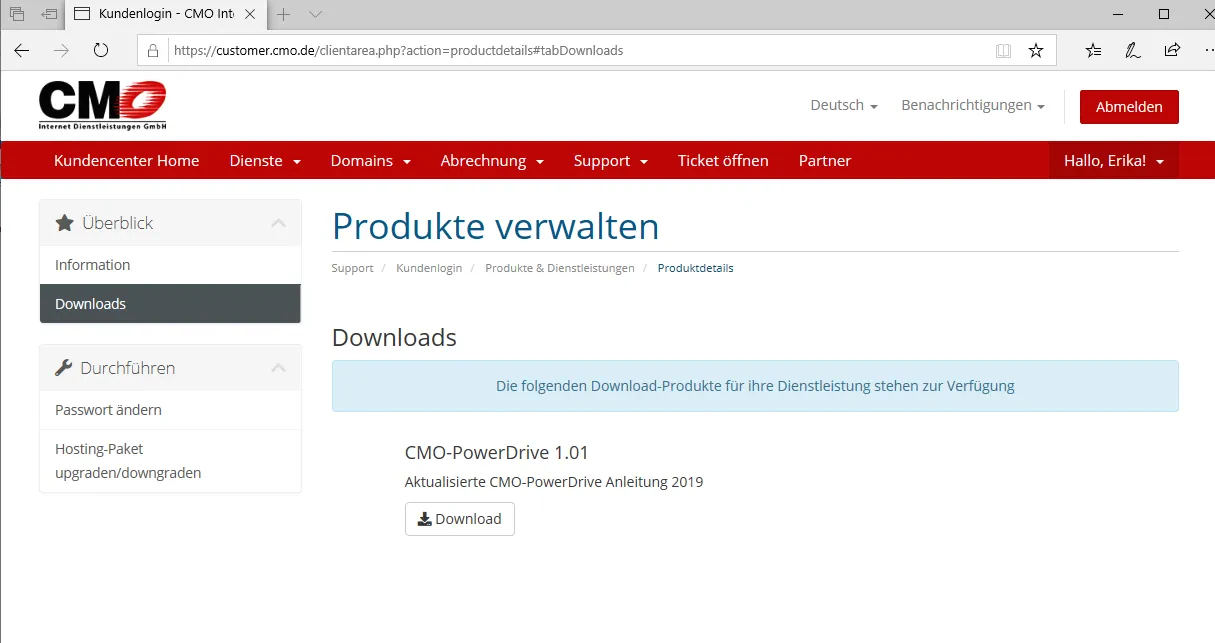Viewport: 1215px width, 643px height.
Task: Click Passwort ändern in sidebar
Action: click(170, 410)
